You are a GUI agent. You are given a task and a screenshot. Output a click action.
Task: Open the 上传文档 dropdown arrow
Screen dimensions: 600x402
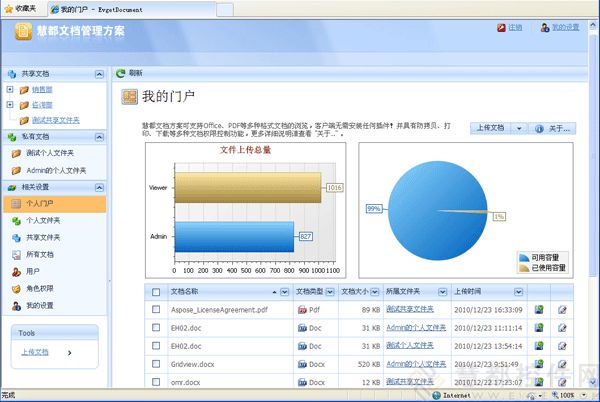click(x=519, y=128)
